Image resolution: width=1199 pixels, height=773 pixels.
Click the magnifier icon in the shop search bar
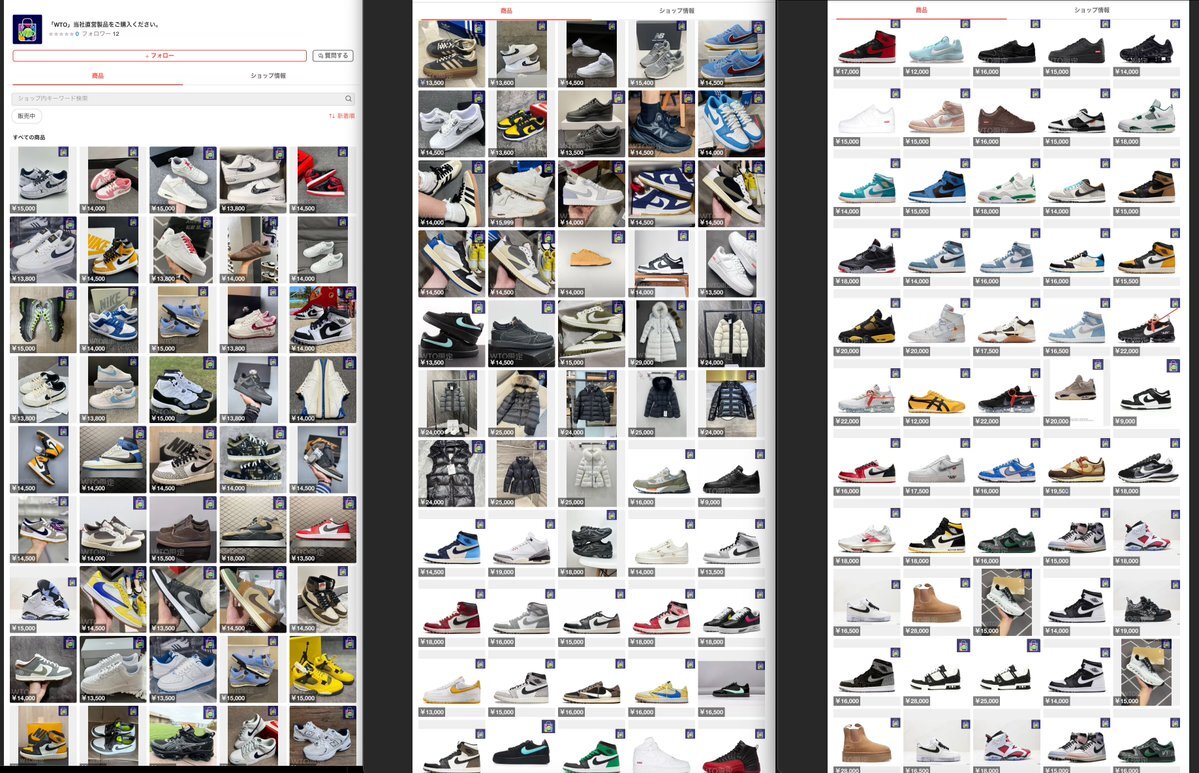[x=348, y=99]
